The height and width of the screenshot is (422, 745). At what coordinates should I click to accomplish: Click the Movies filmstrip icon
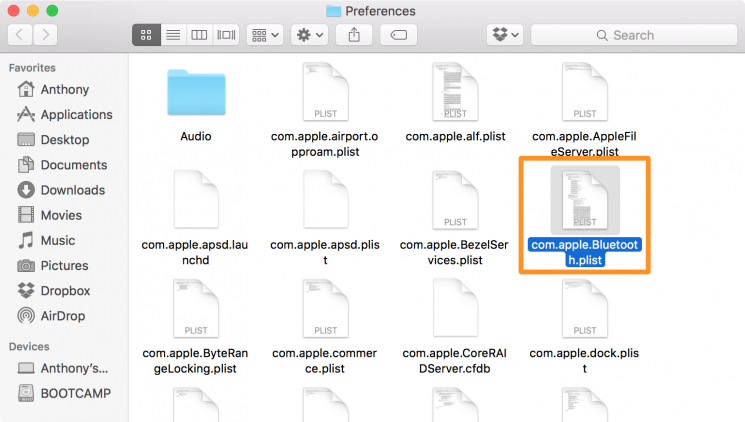[26, 215]
